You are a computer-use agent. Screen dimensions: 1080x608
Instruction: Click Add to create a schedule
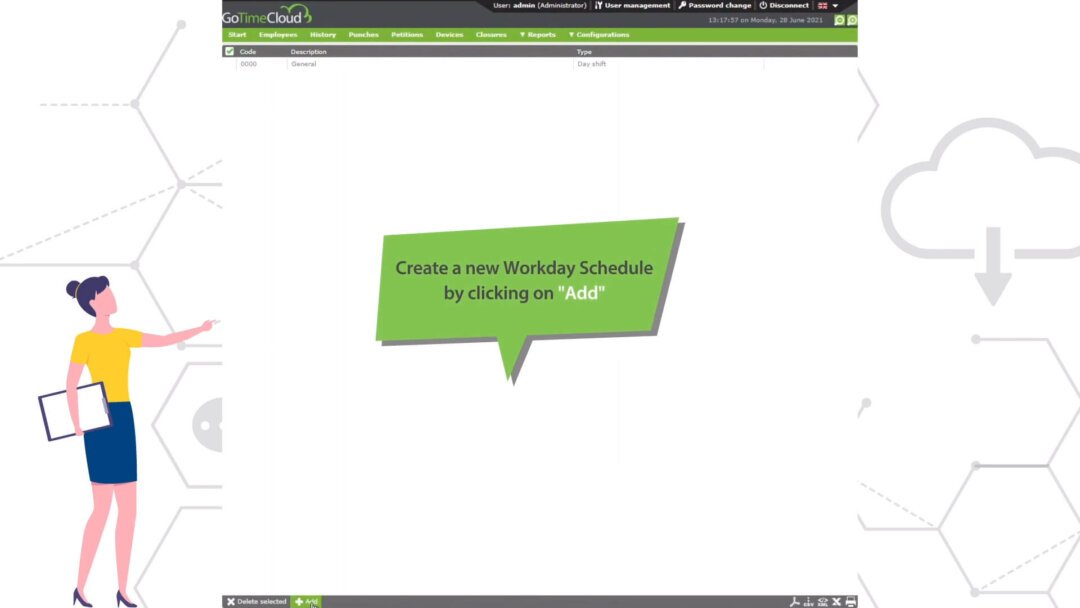click(306, 602)
